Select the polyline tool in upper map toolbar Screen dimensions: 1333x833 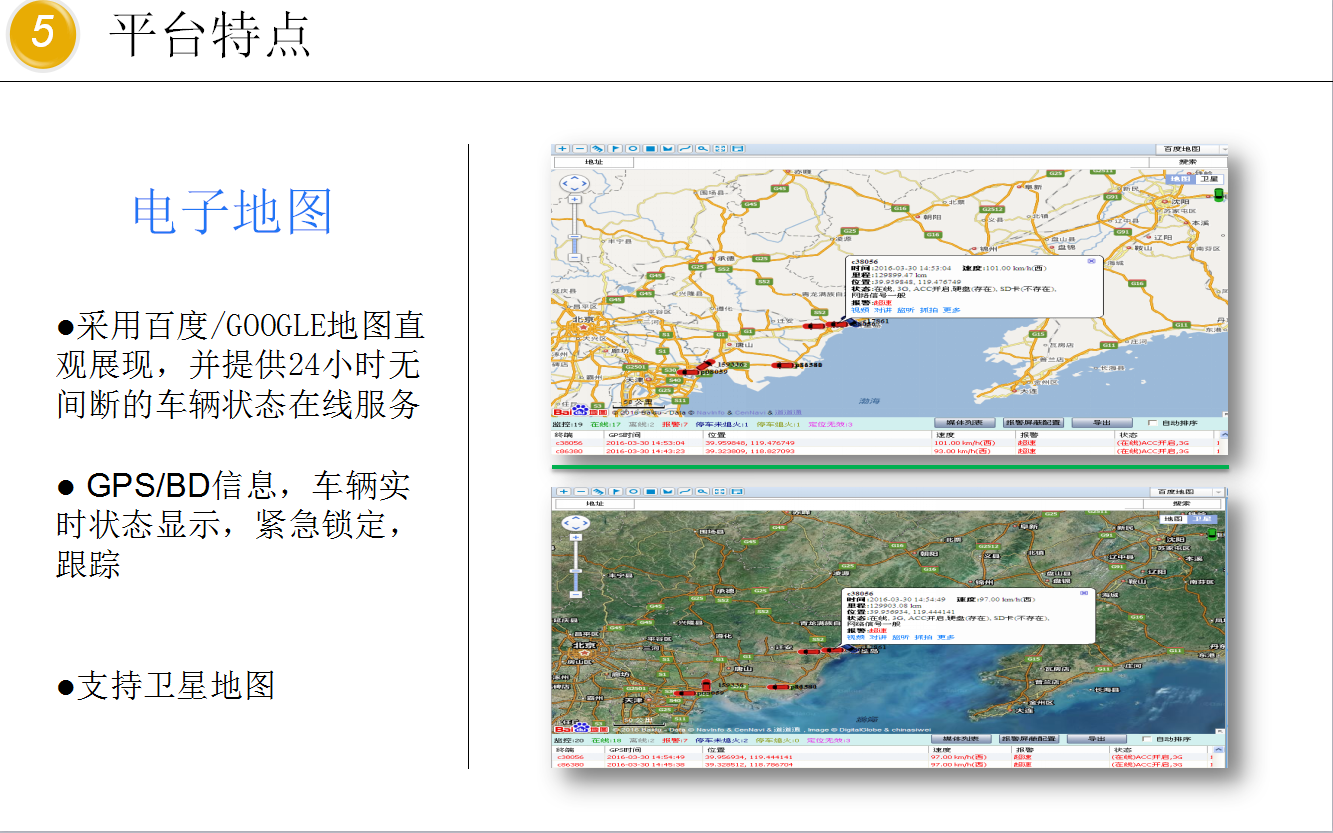pos(685,149)
